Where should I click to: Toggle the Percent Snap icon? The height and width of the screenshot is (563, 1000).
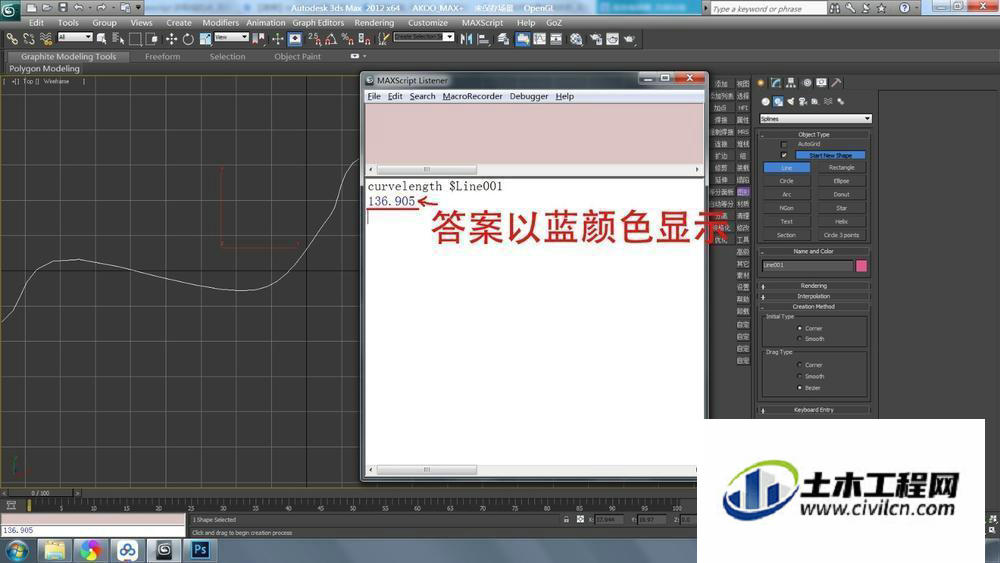(x=347, y=39)
